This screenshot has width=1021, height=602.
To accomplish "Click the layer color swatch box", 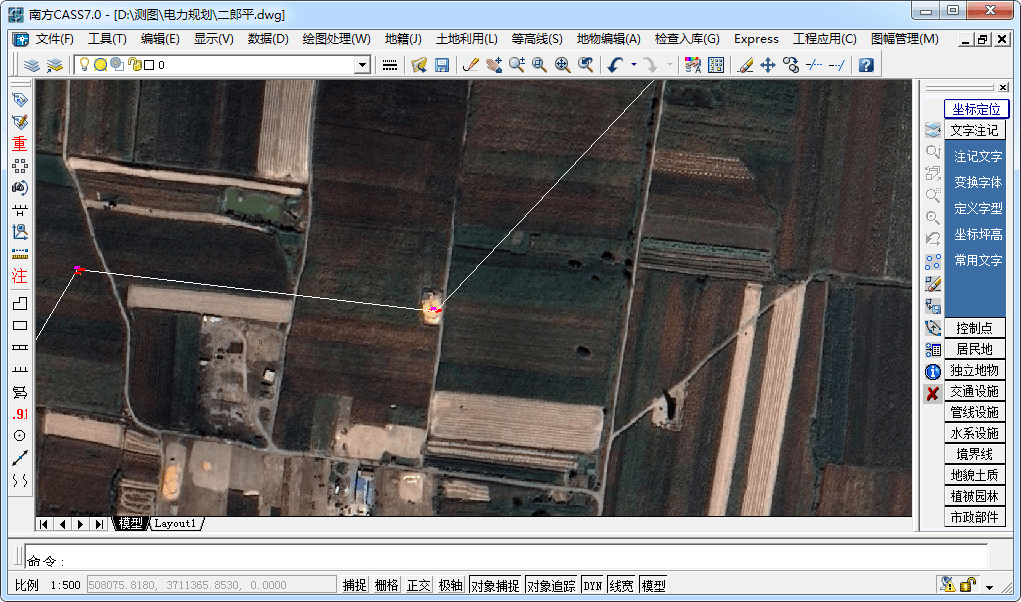I will click(149, 64).
